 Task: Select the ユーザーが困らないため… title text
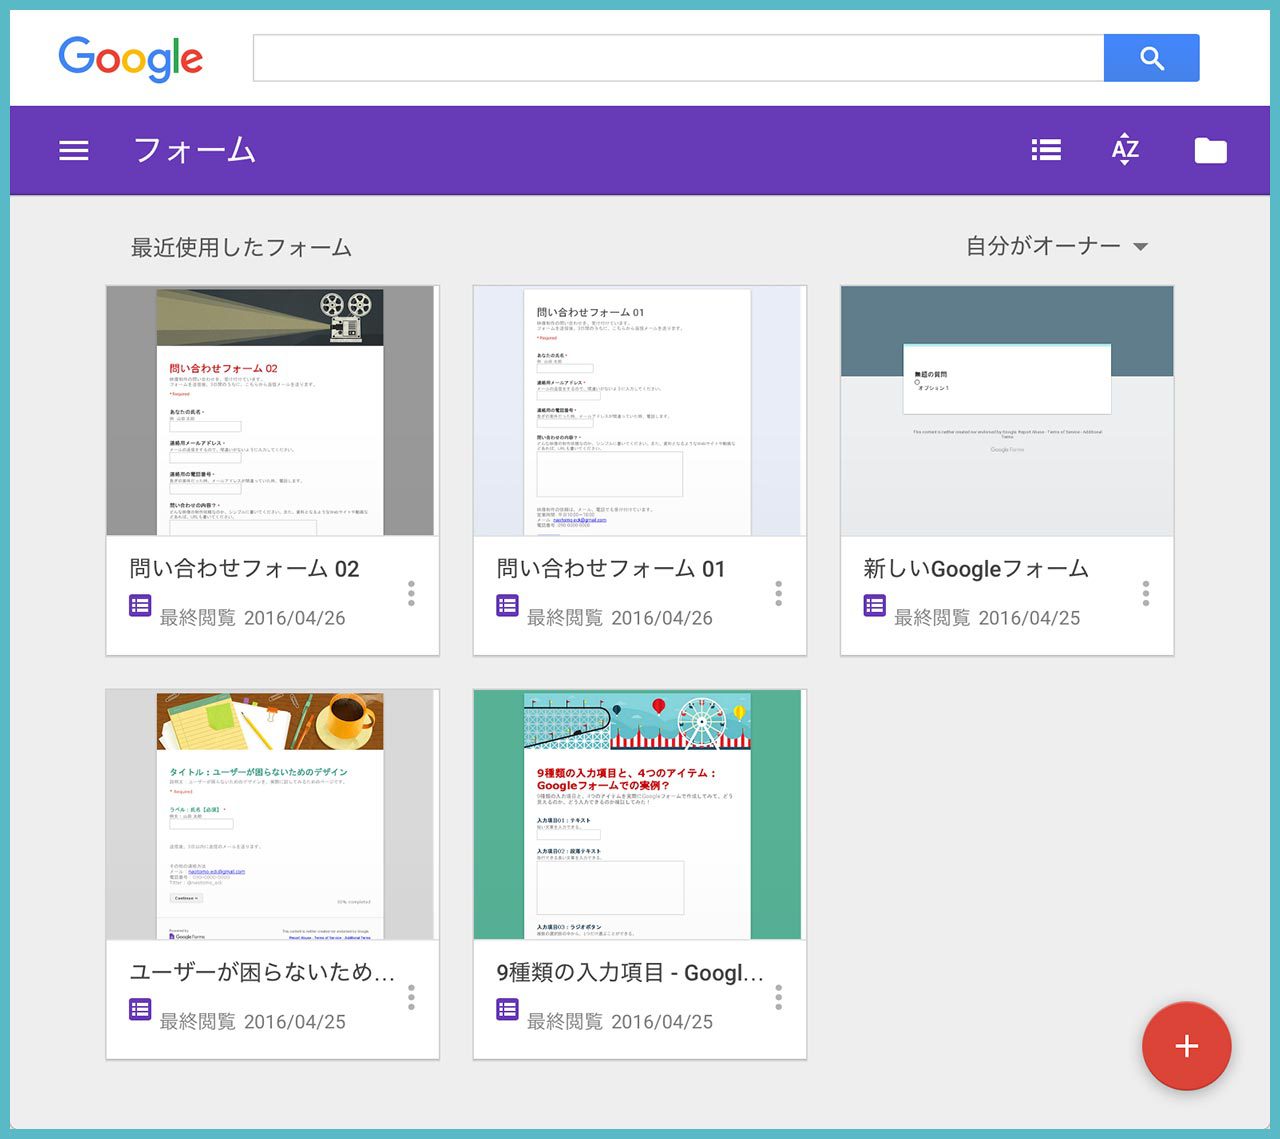(262, 972)
